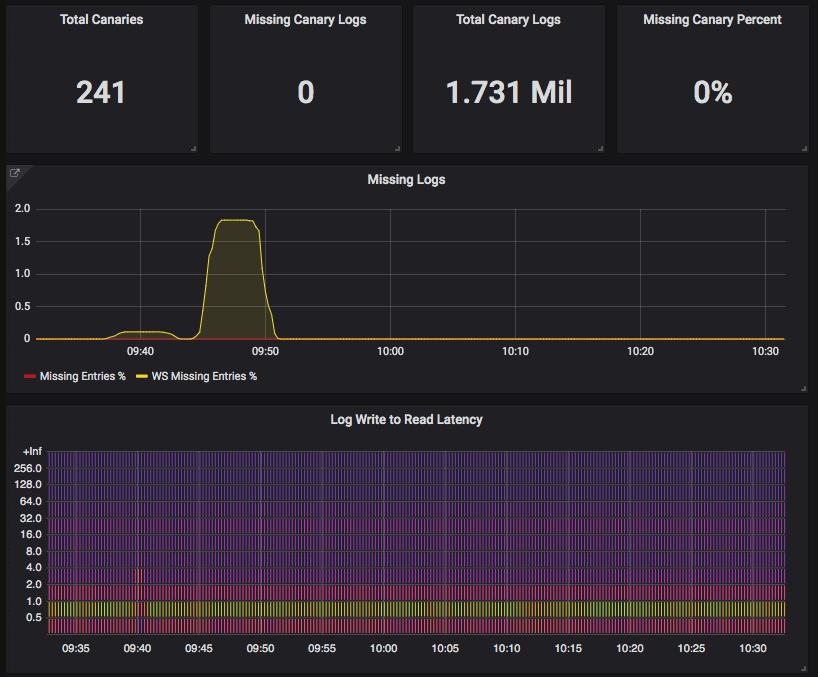Click the Missing Canary Percent panel title
Viewport: 818px width, 677px height.
click(711, 19)
